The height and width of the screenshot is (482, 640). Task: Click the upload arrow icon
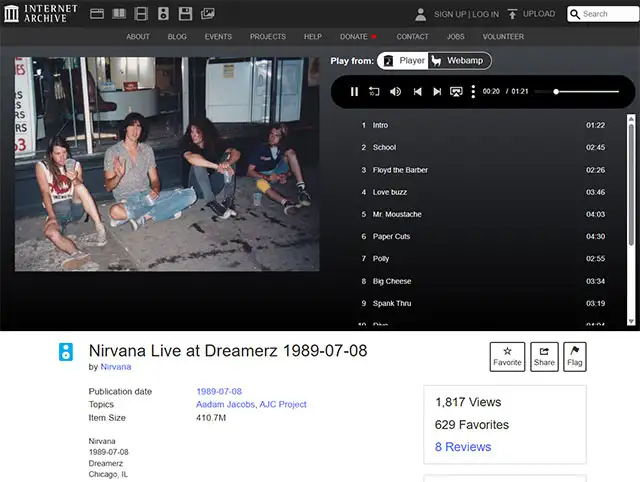[512, 14]
